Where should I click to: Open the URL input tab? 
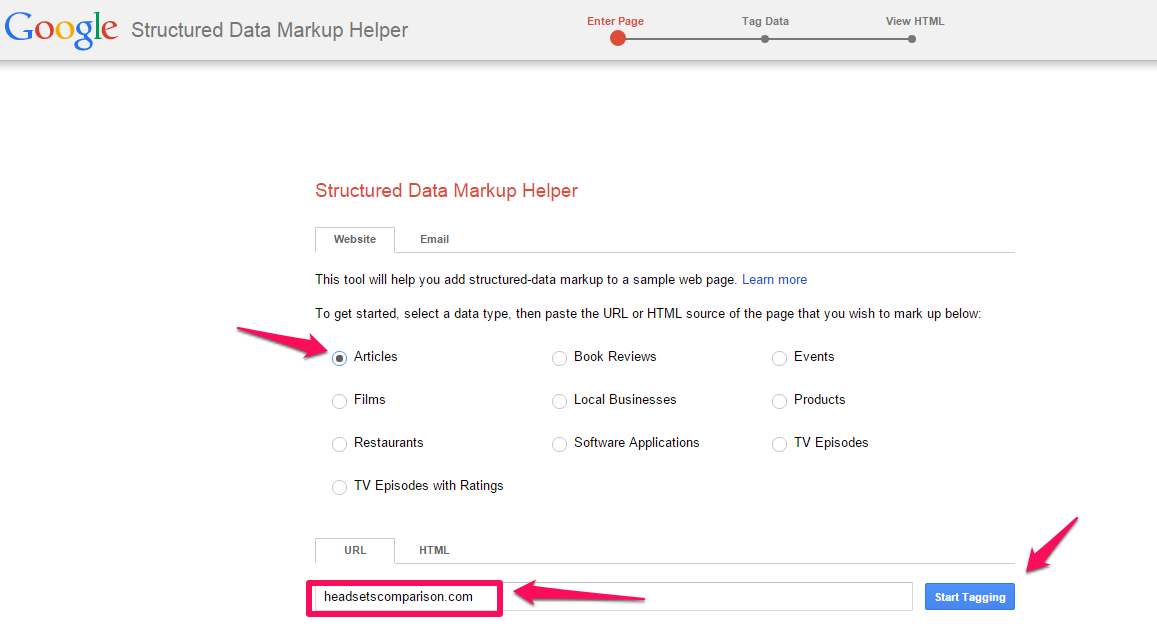pos(355,550)
